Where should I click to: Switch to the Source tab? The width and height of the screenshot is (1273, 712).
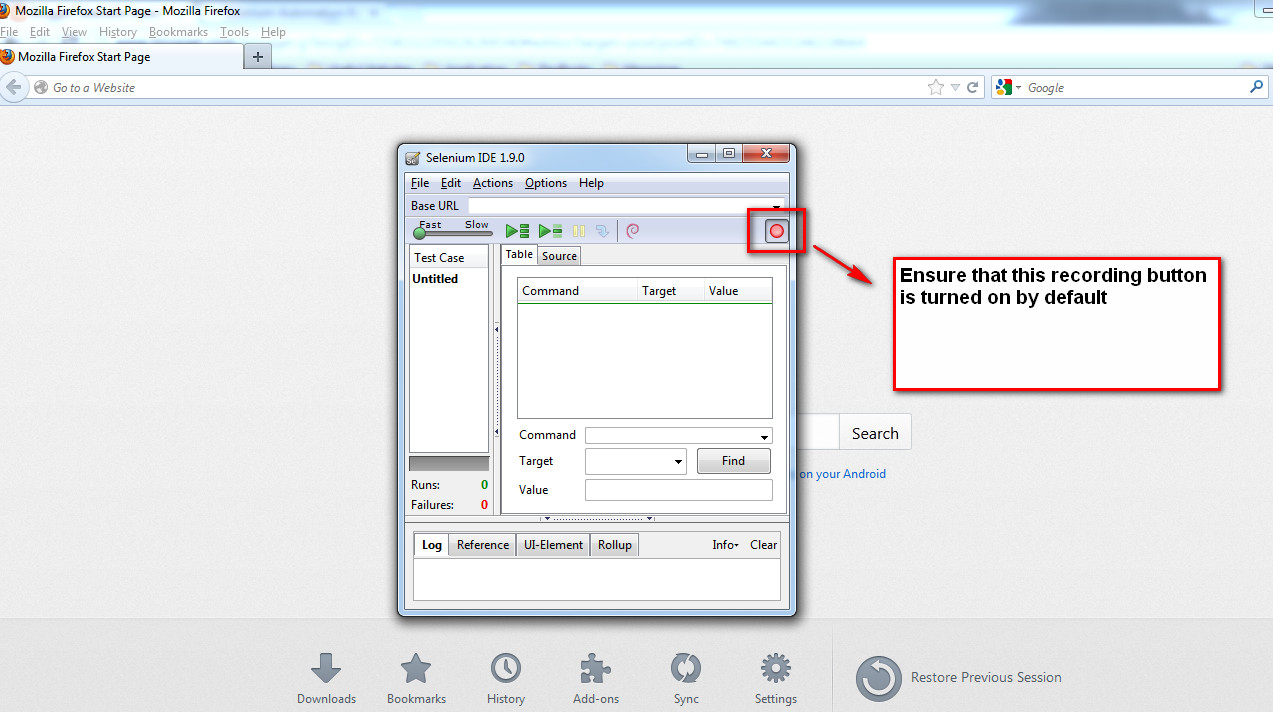558,255
